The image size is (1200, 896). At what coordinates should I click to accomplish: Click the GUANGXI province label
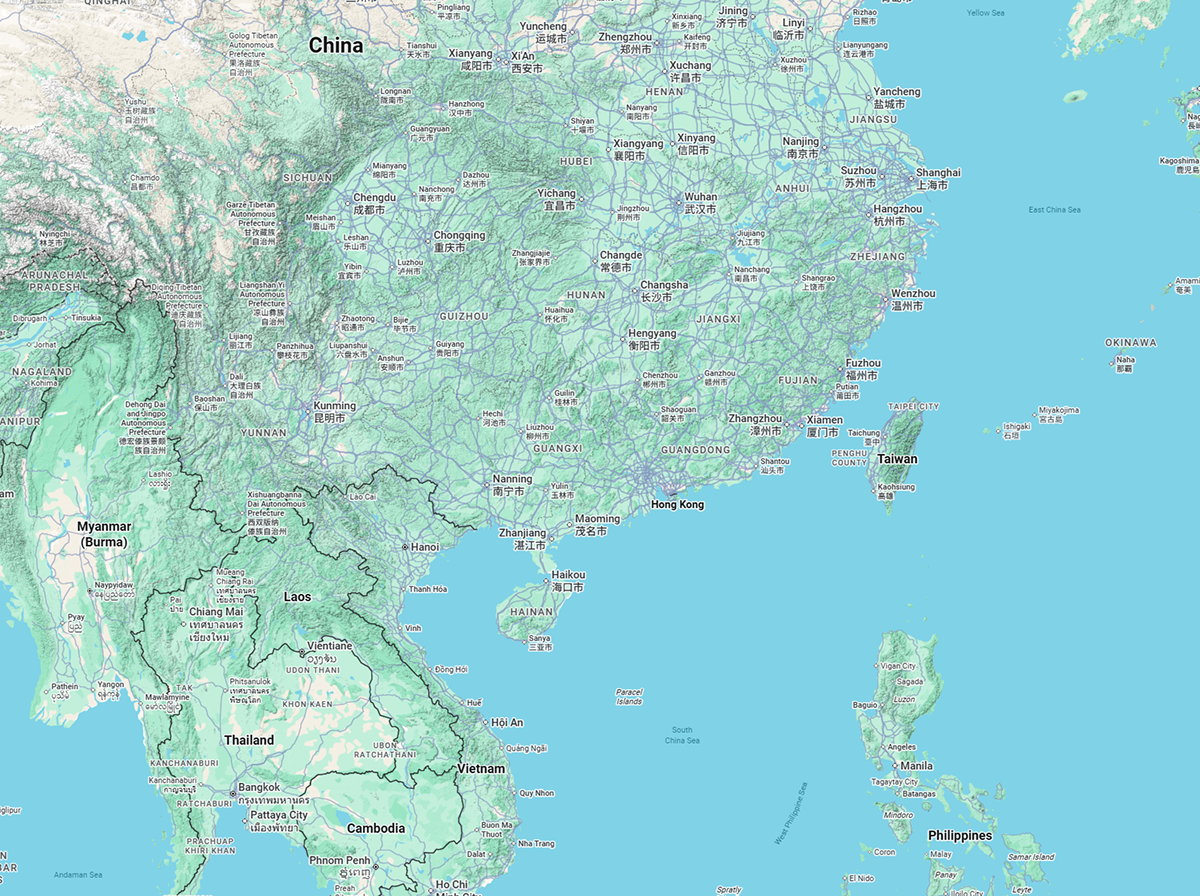point(558,449)
